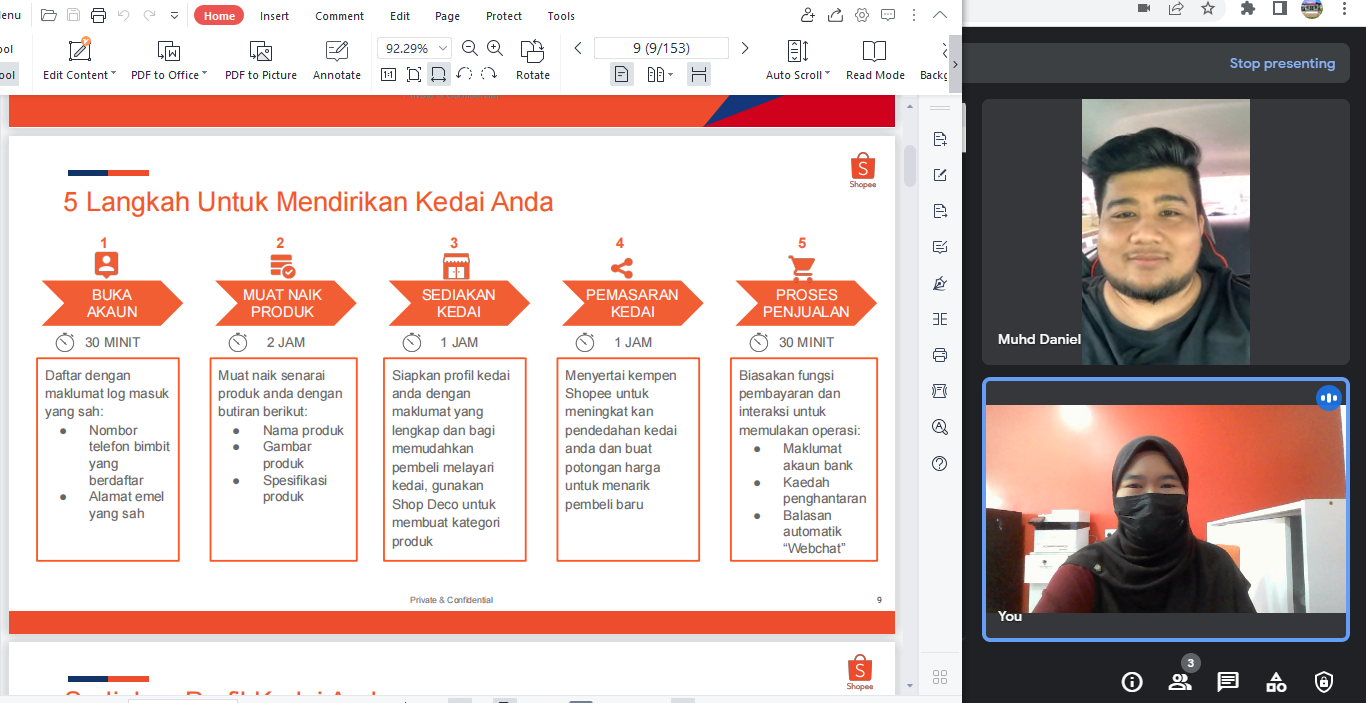Image resolution: width=1366 pixels, height=703 pixels.
Task: Click the Redo arrow icon
Action: [x=150, y=15]
